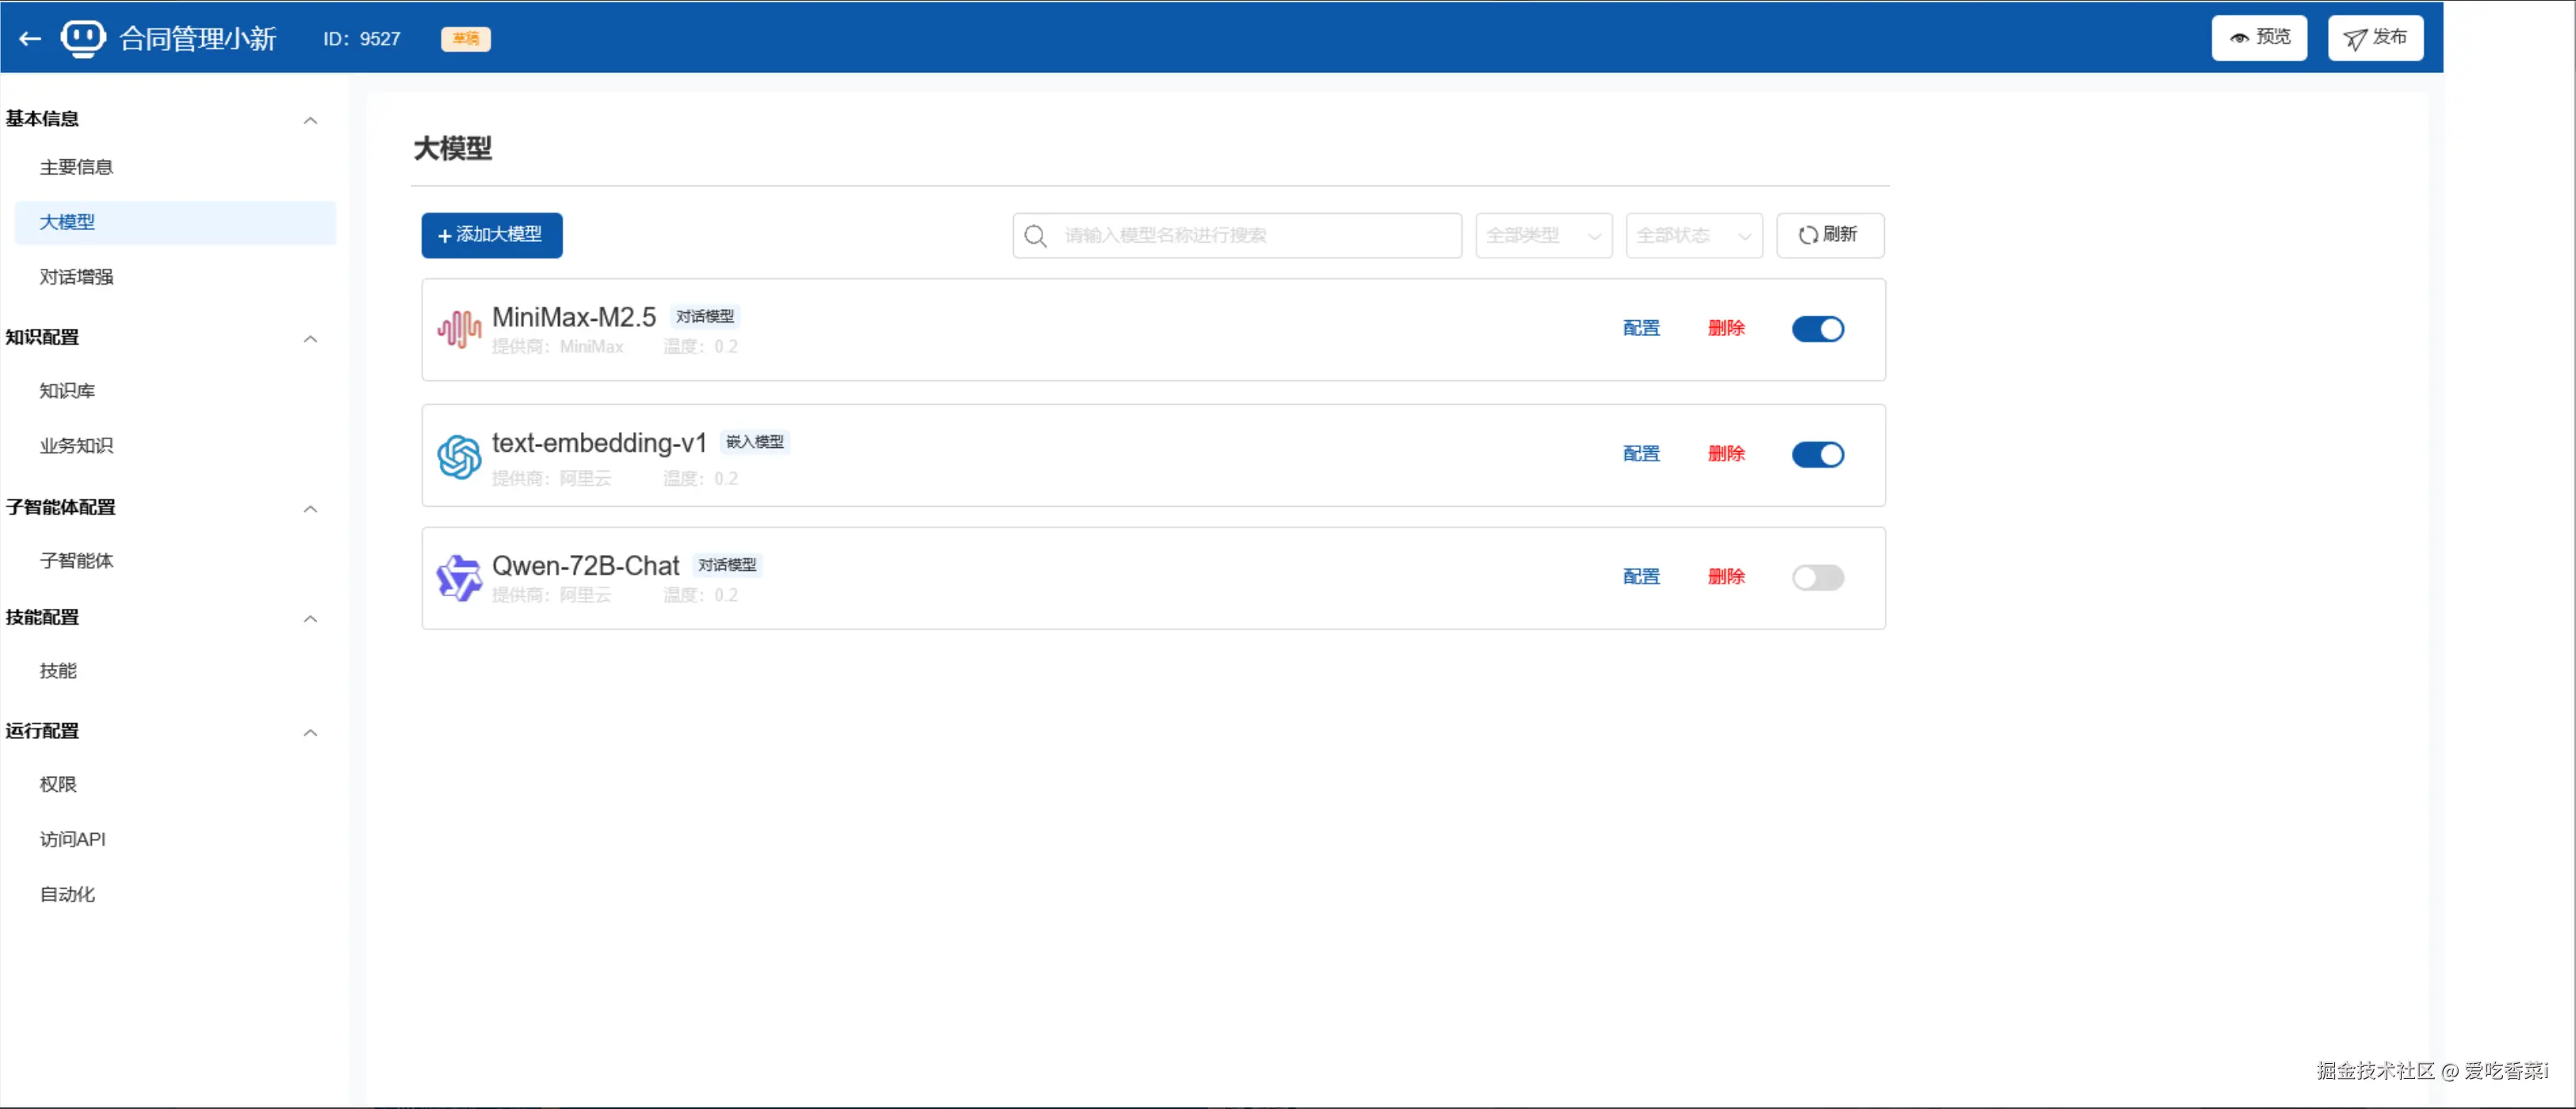Collapse the 子智能体配置 sidebar section

click(x=310, y=509)
